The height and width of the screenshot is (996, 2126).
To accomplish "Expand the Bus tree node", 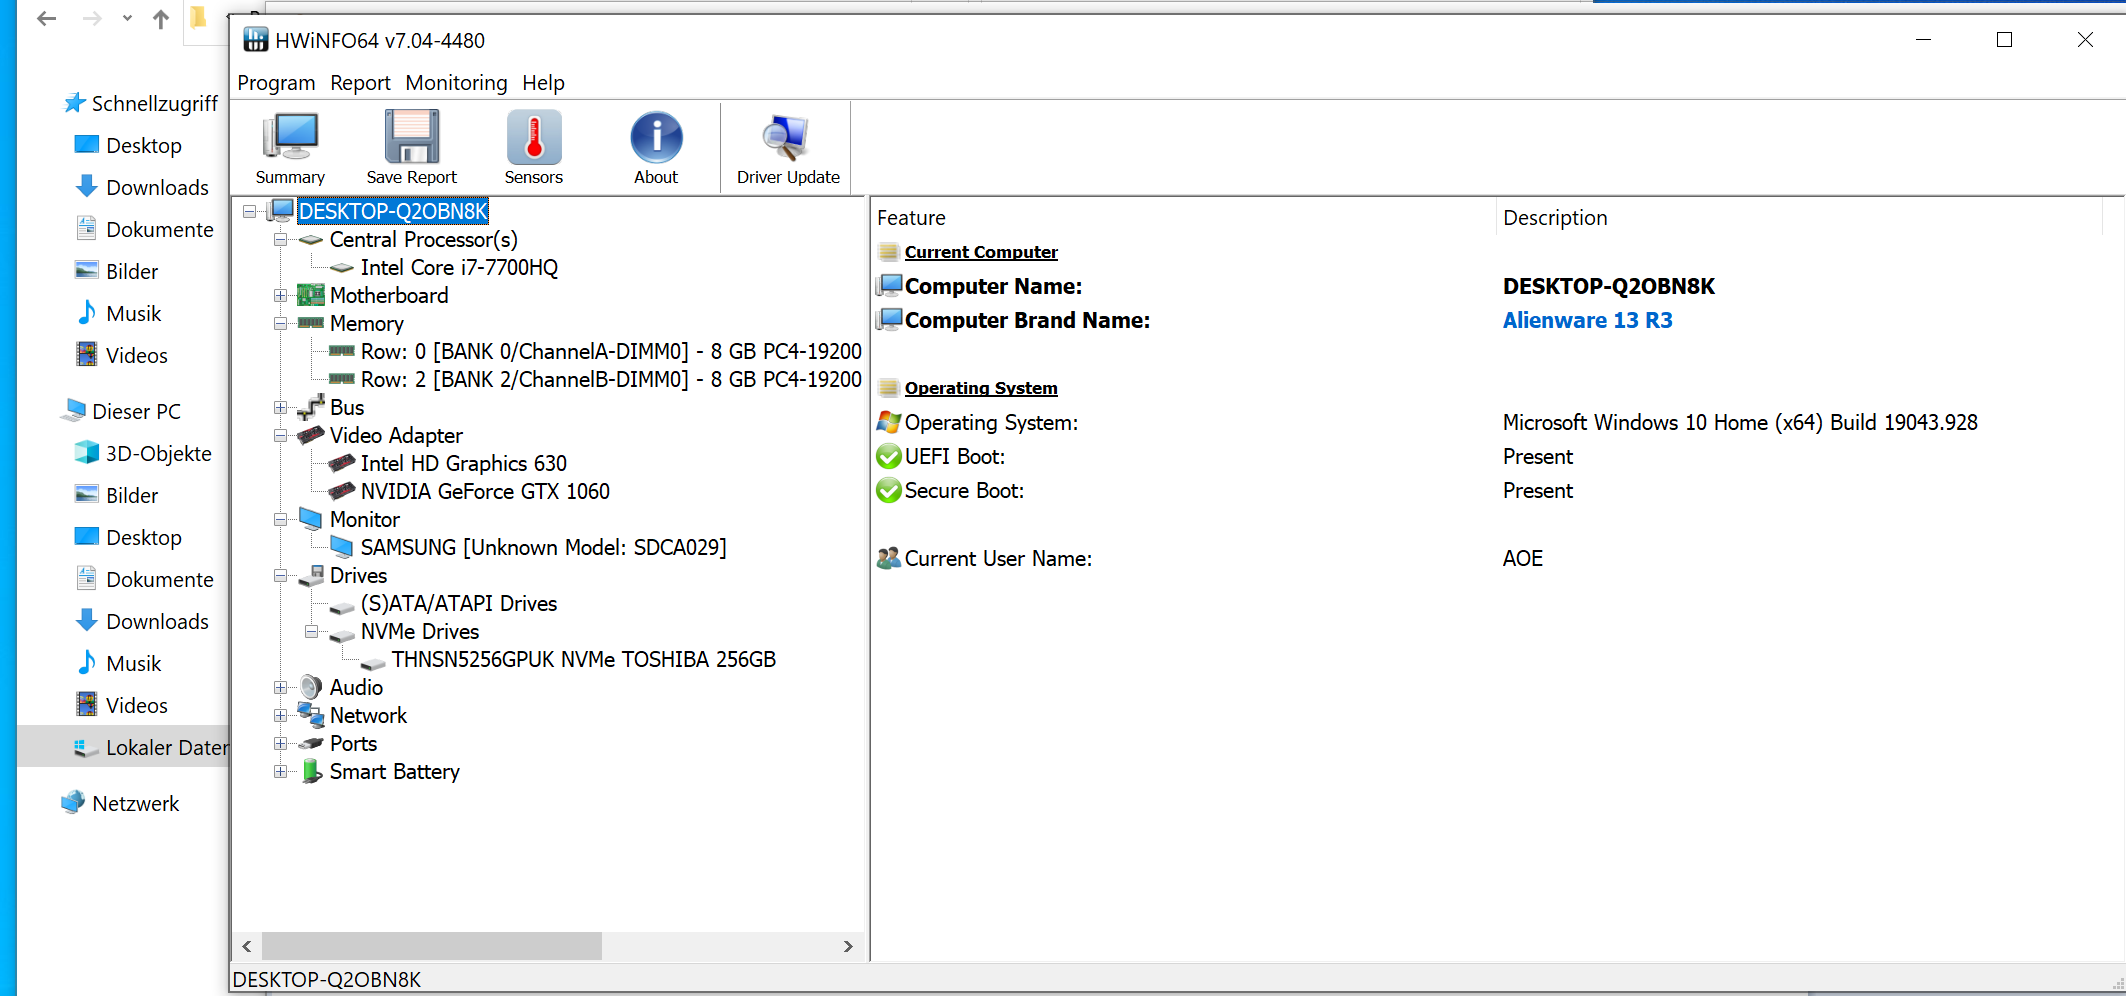I will point(281,407).
